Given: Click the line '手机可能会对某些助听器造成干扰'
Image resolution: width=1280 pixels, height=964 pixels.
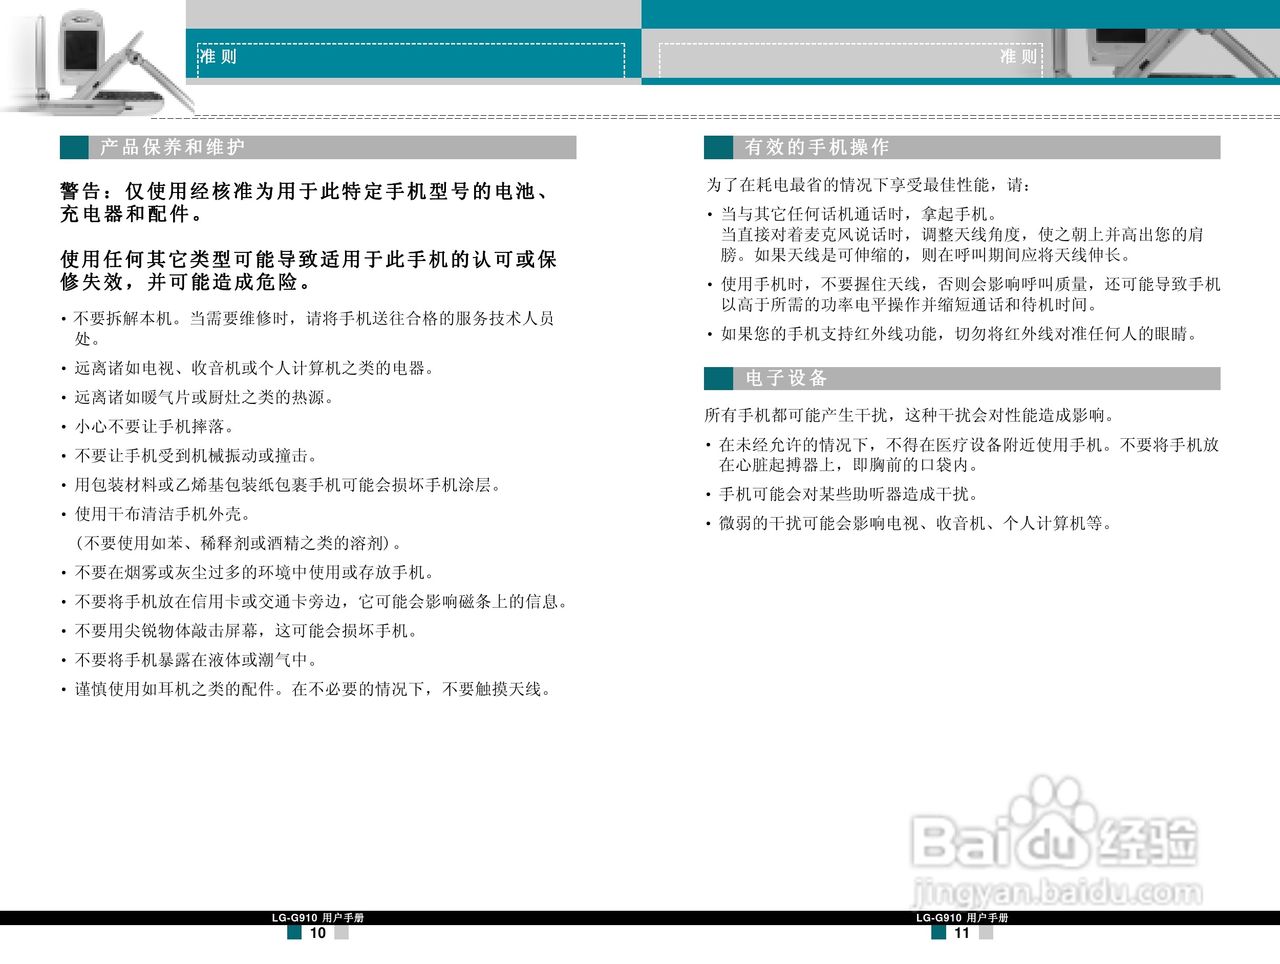Looking at the screenshot, I should [x=845, y=494].
